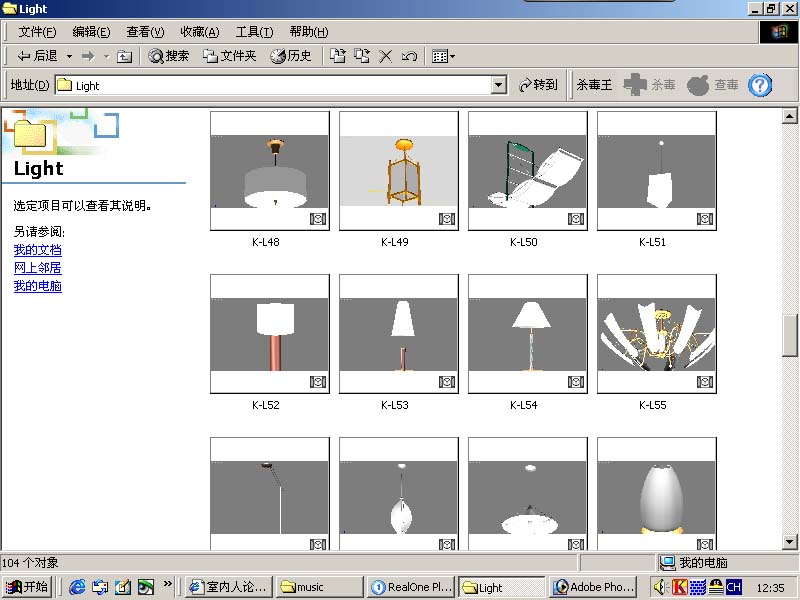Screen dimensions: 800x600
Task: Click the Up one level folder icon
Action: pos(124,56)
